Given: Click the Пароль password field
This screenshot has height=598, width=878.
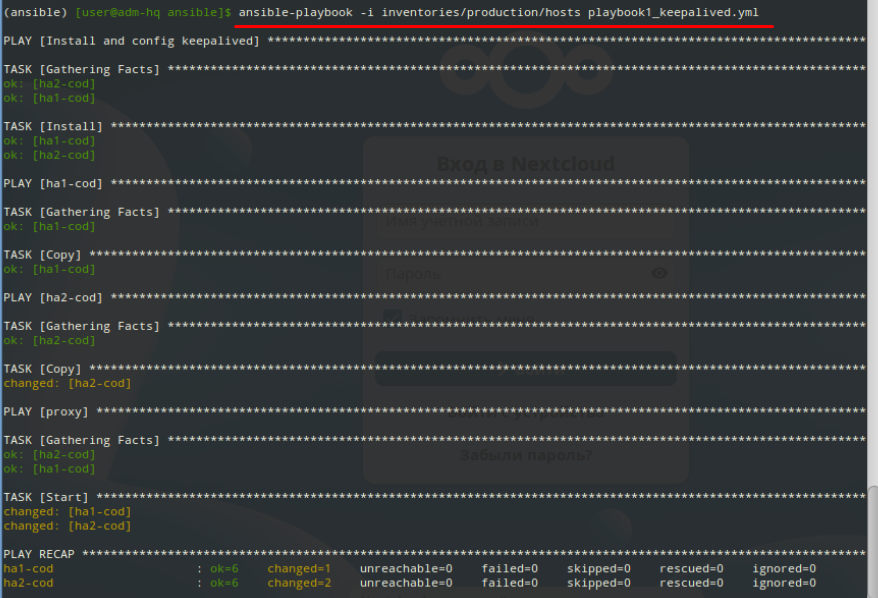Looking at the screenshot, I should click(x=510, y=273).
